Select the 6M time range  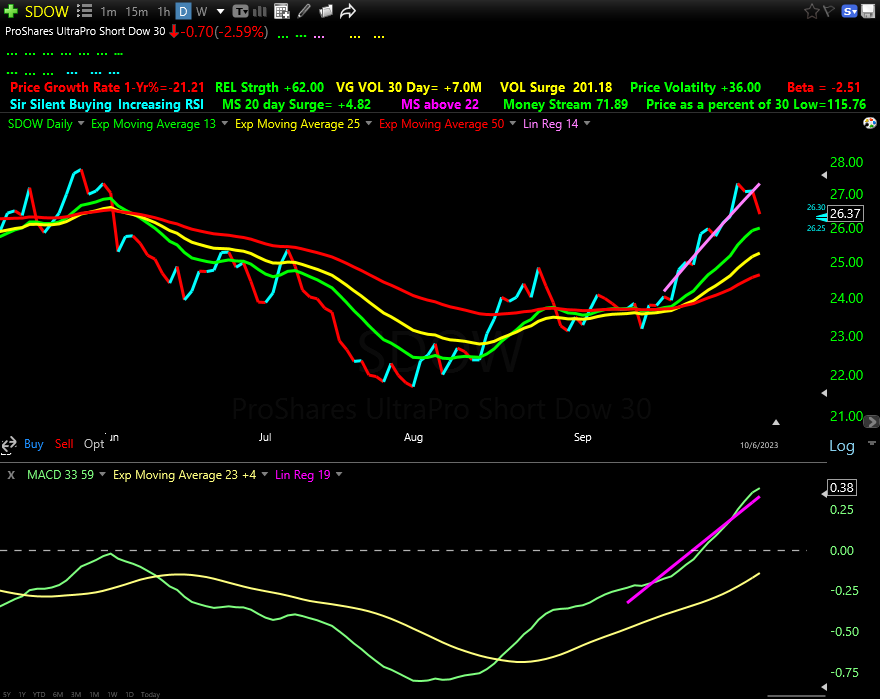(x=58, y=694)
